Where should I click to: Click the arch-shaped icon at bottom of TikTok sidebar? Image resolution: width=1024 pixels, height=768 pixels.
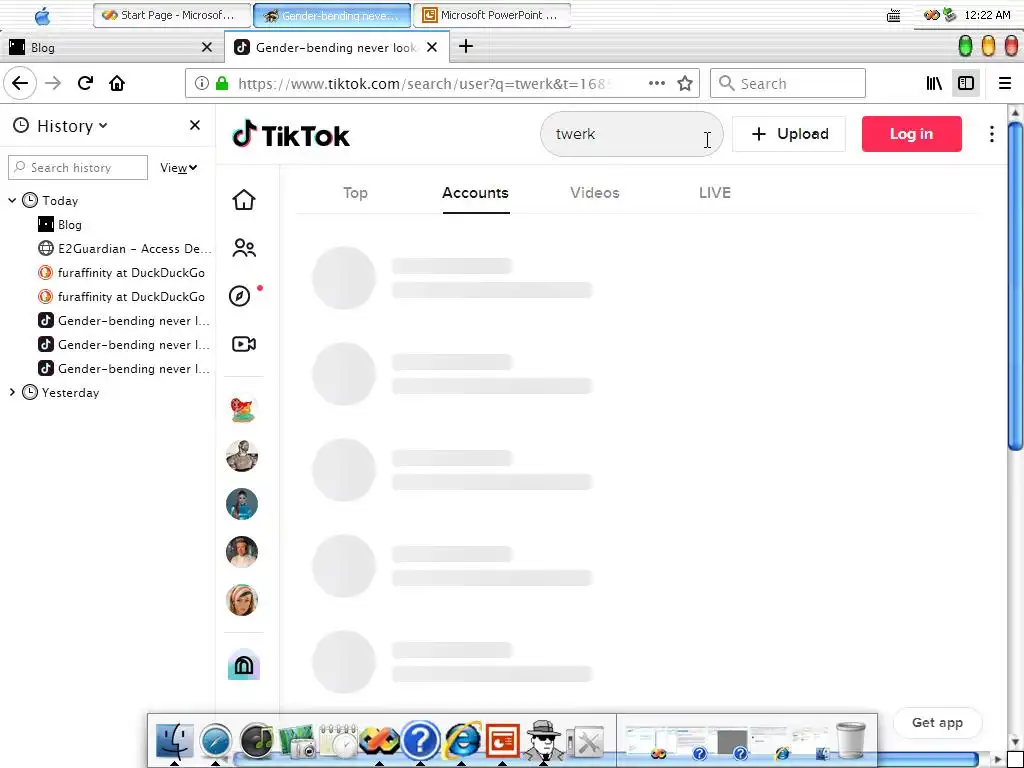tap(244, 665)
